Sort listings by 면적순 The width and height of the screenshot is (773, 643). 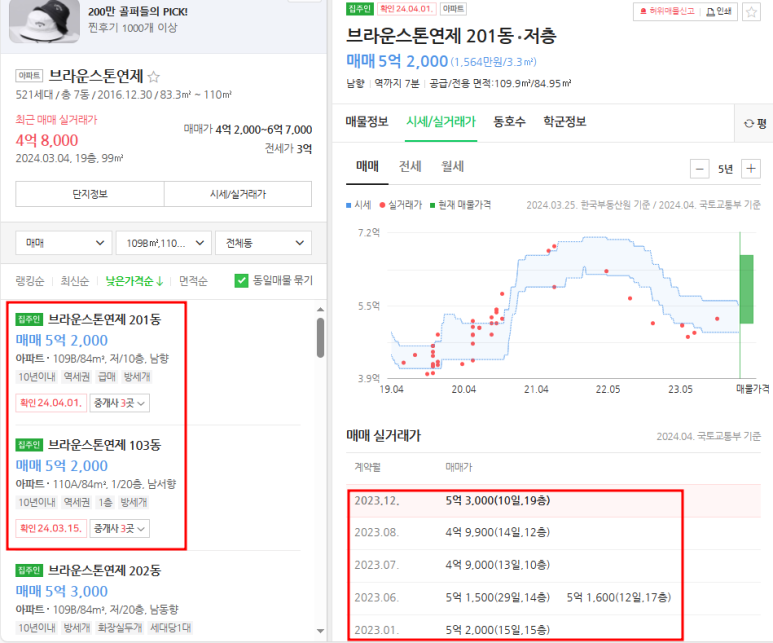[x=193, y=281]
